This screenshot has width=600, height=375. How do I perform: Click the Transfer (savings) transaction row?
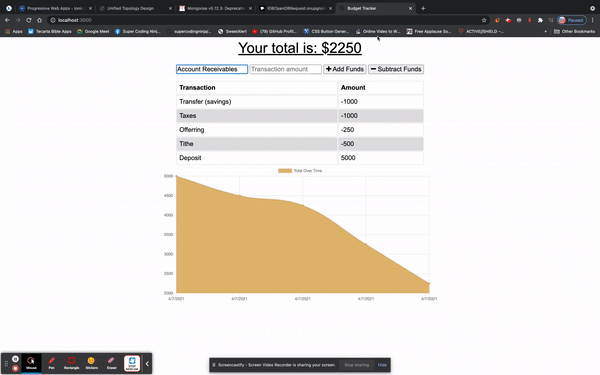click(x=300, y=102)
